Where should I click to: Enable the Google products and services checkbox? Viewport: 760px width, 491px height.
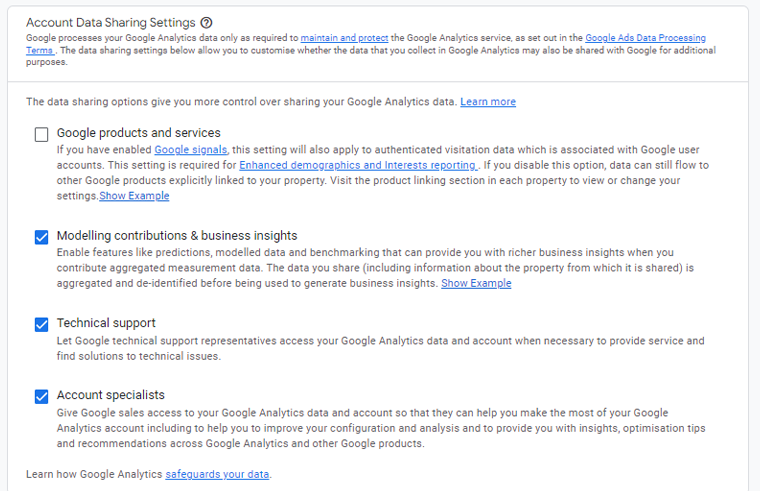coord(42,134)
